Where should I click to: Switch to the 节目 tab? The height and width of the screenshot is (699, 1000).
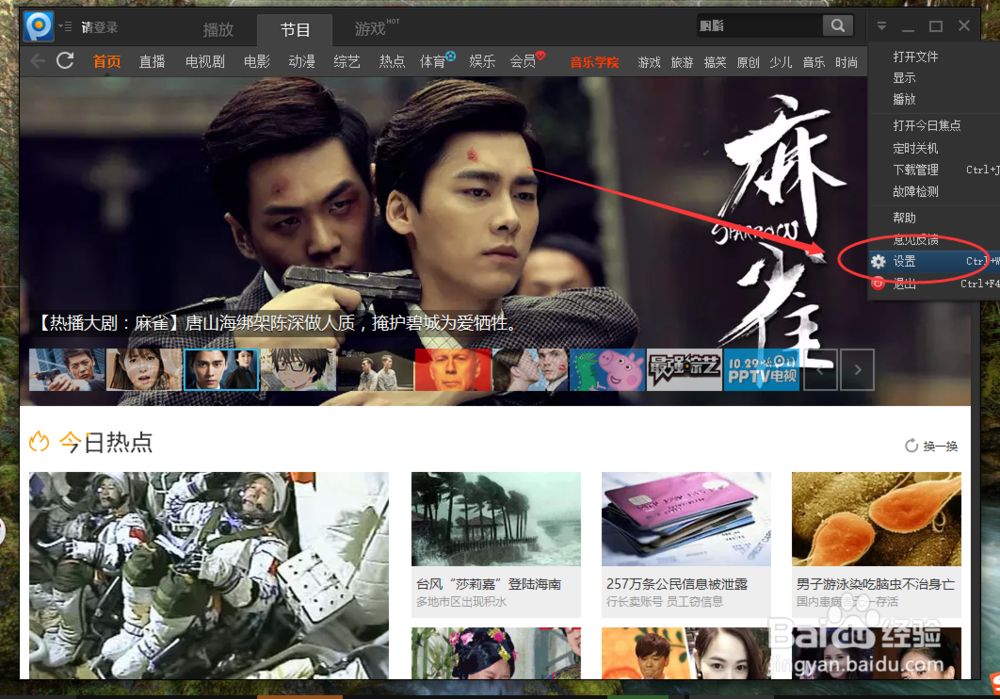pyautogui.click(x=295, y=29)
